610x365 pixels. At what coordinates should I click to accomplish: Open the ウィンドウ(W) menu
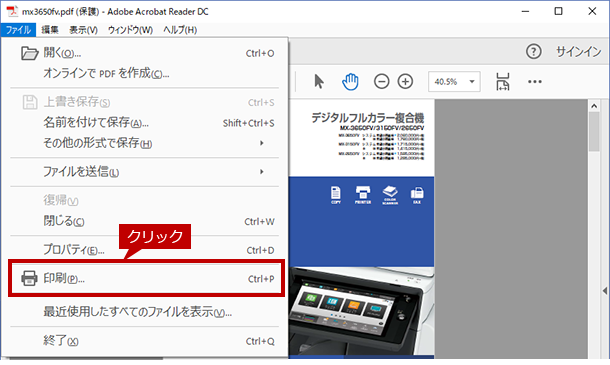[130, 30]
